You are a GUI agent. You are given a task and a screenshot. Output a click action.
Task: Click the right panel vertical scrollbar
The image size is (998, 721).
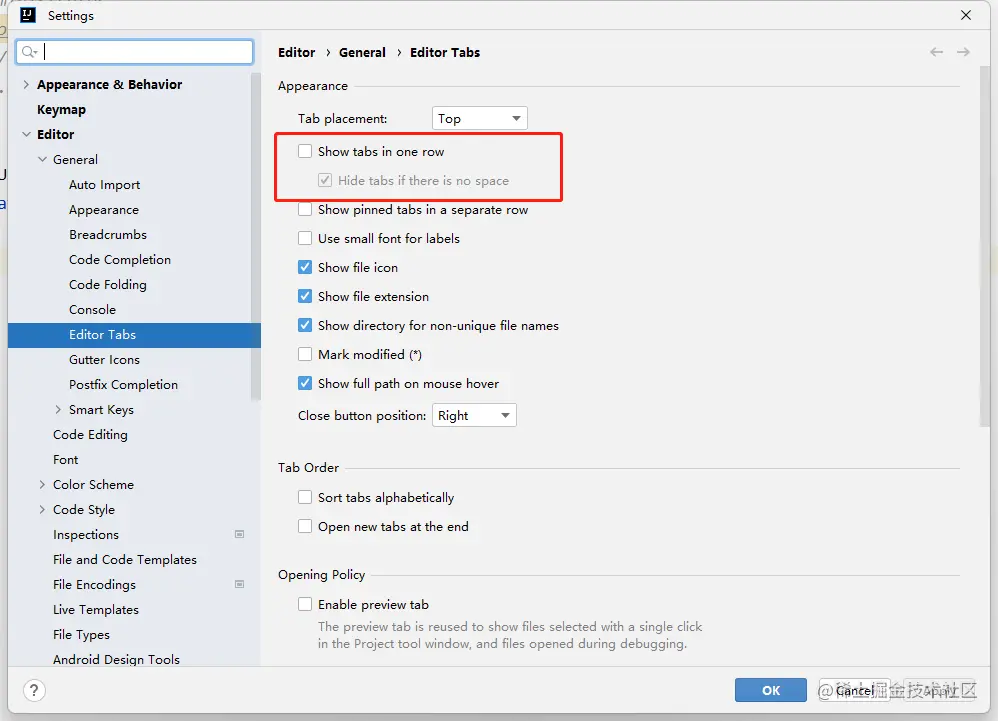tap(985, 245)
